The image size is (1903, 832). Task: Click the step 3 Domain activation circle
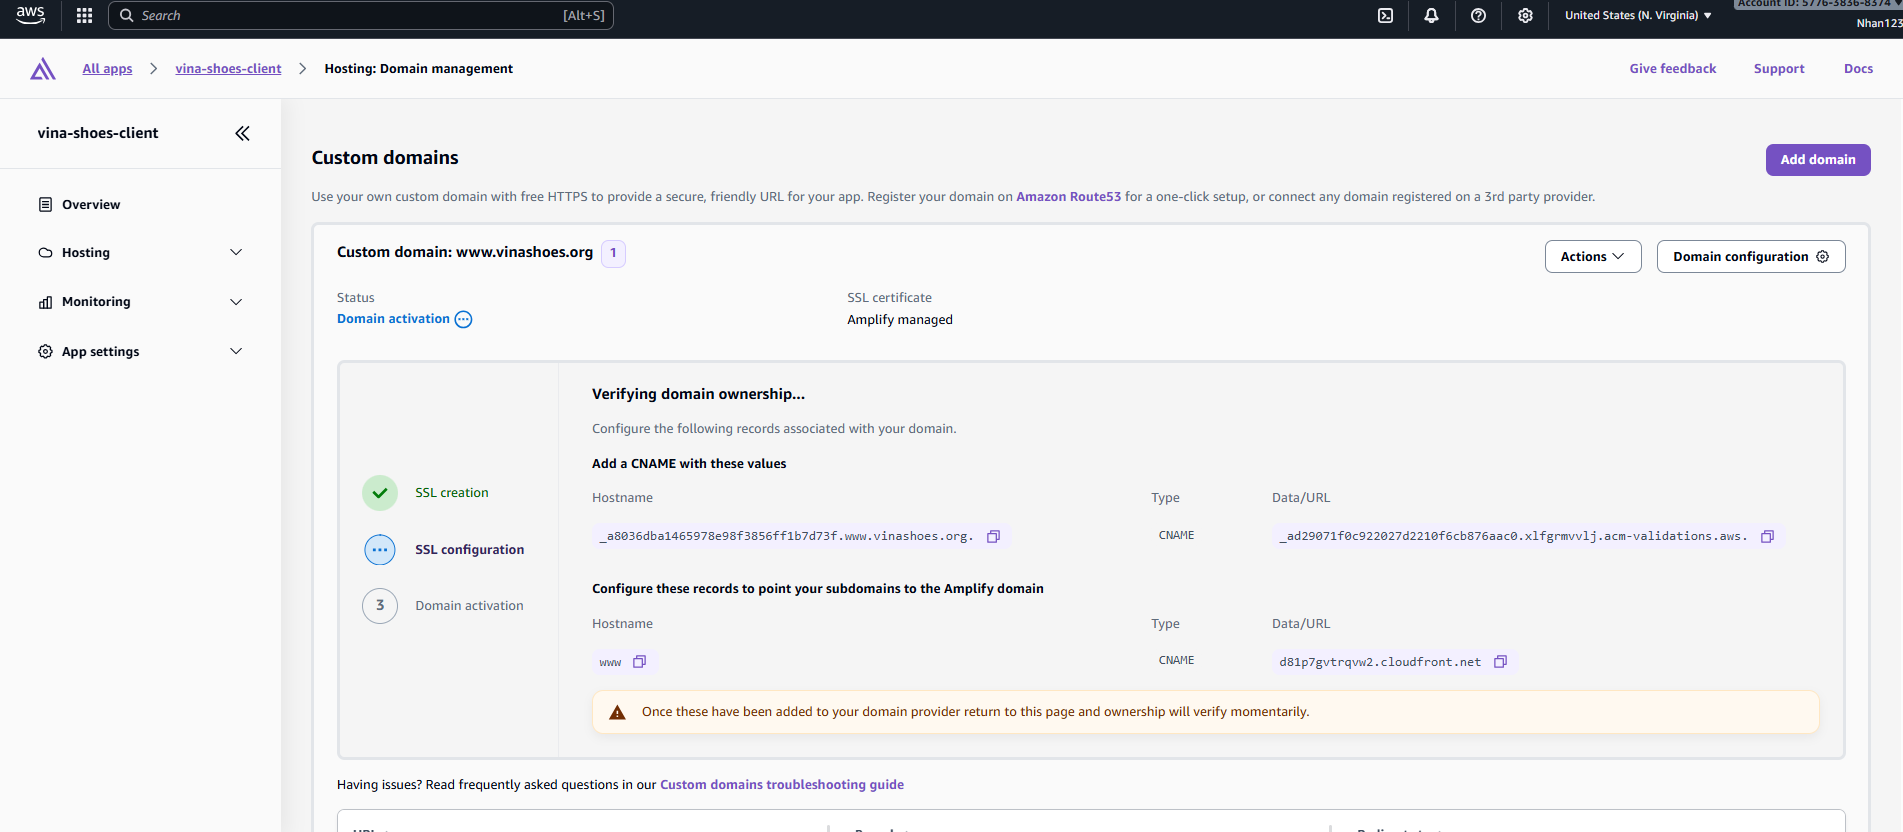tap(380, 605)
